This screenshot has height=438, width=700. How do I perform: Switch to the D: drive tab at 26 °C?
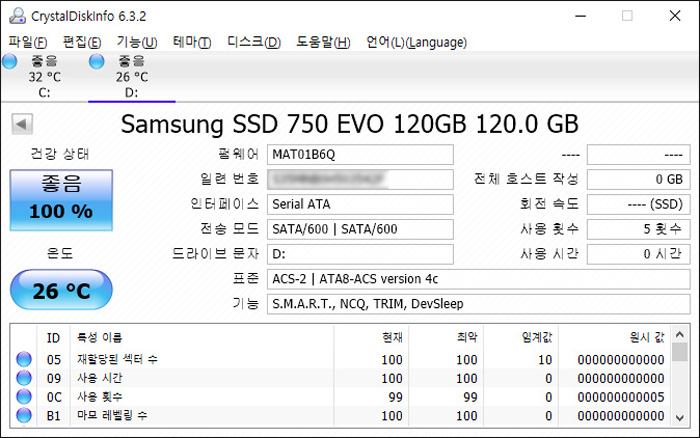pos(132,76)
